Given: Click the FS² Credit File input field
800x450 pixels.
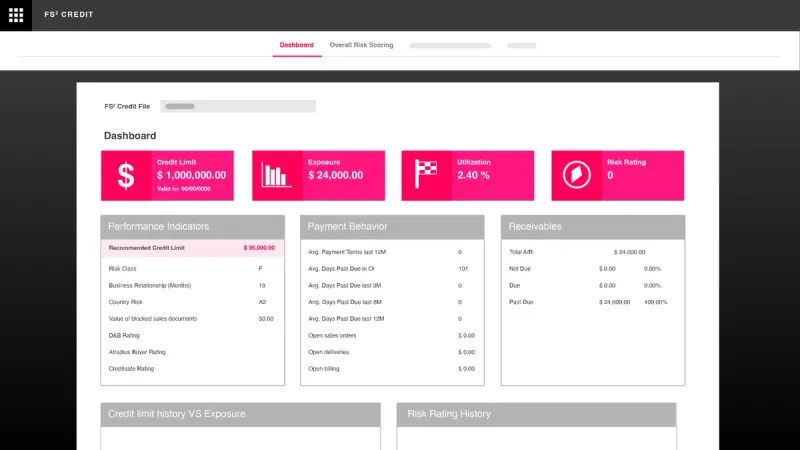Looking at the screenshot, I should pyautogui.click(x=238, y=106).
